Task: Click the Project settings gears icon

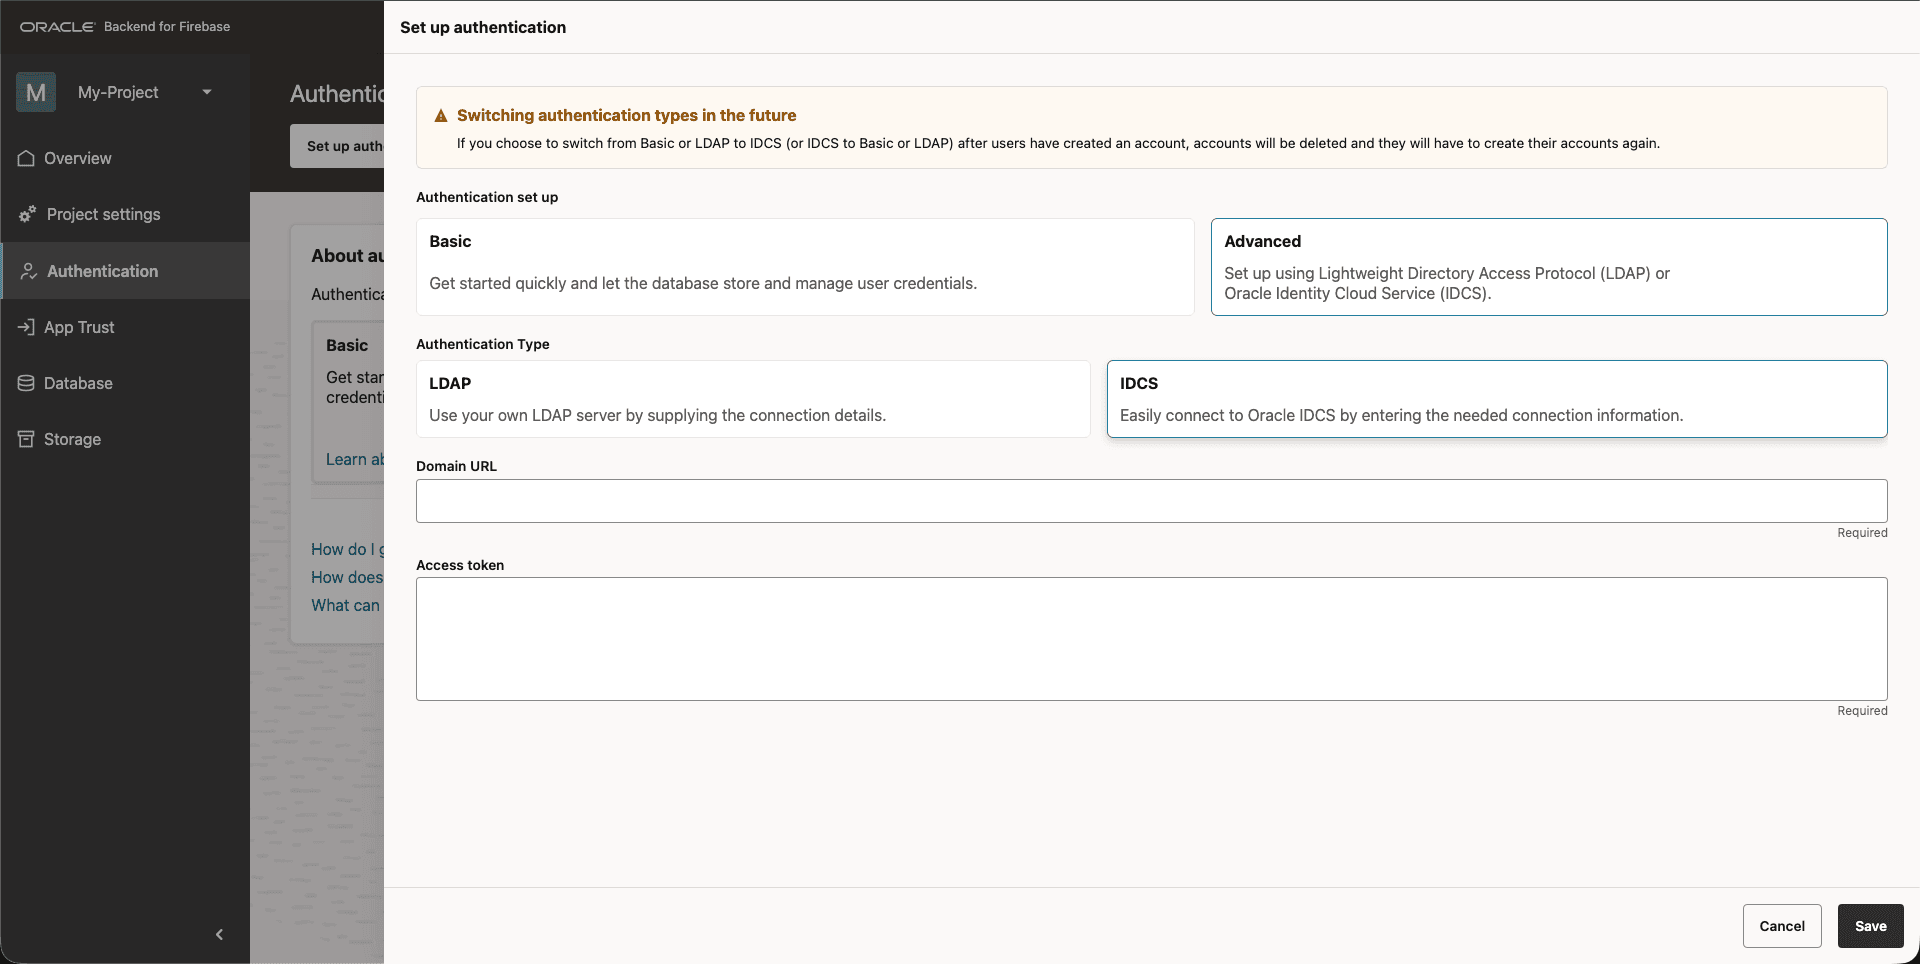Action: pos(27,214)
